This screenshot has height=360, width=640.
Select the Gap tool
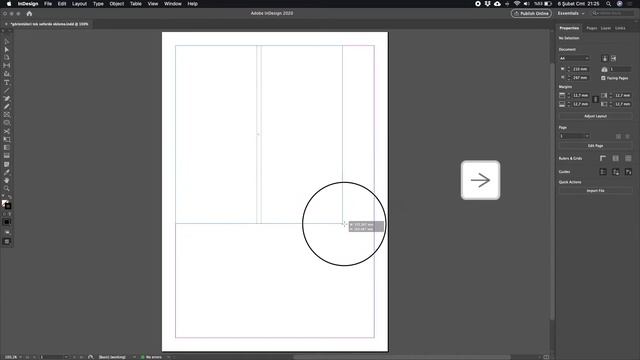coord(7,66)
